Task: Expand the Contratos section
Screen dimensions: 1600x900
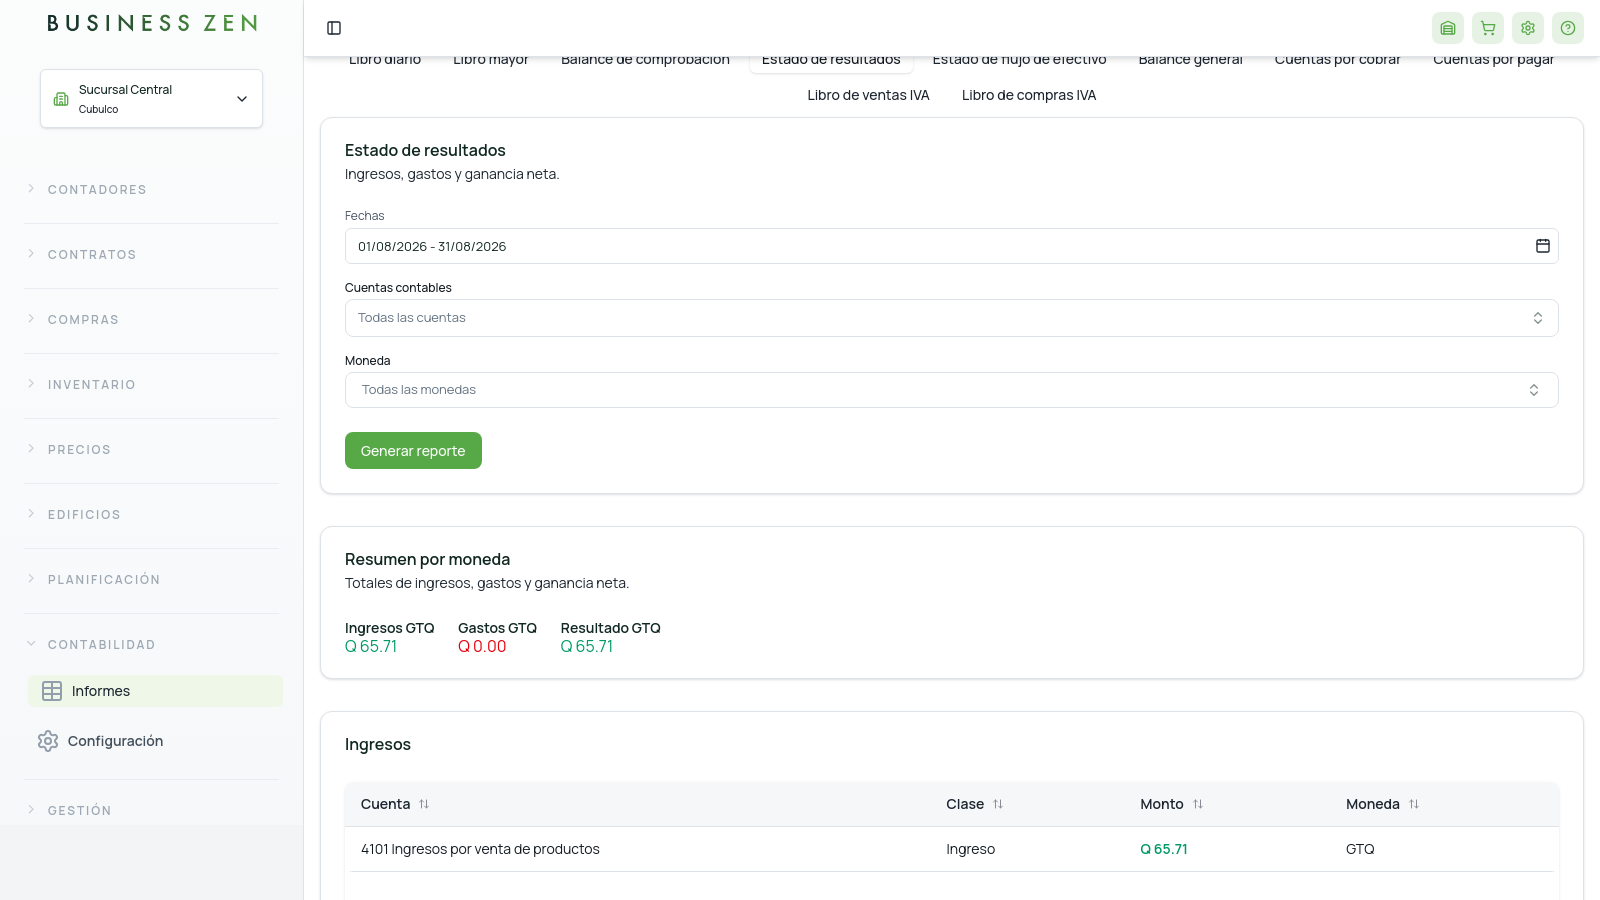Action: coord(92,255)
